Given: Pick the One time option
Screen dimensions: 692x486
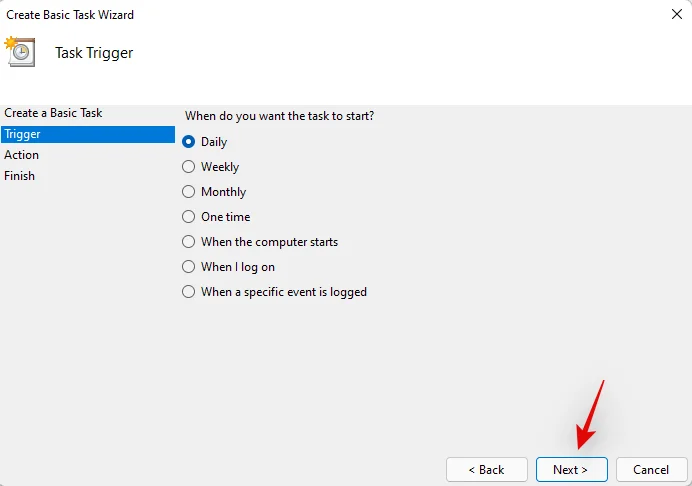Looking at the screenshot, I should [189, 217].
